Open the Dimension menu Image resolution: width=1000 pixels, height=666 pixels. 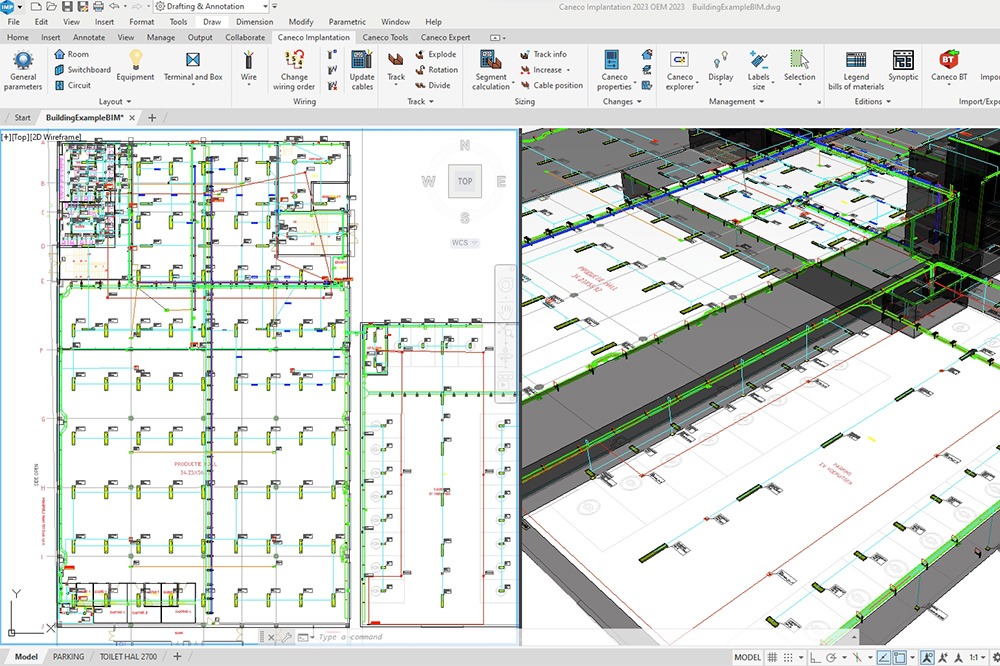(254, 22)
